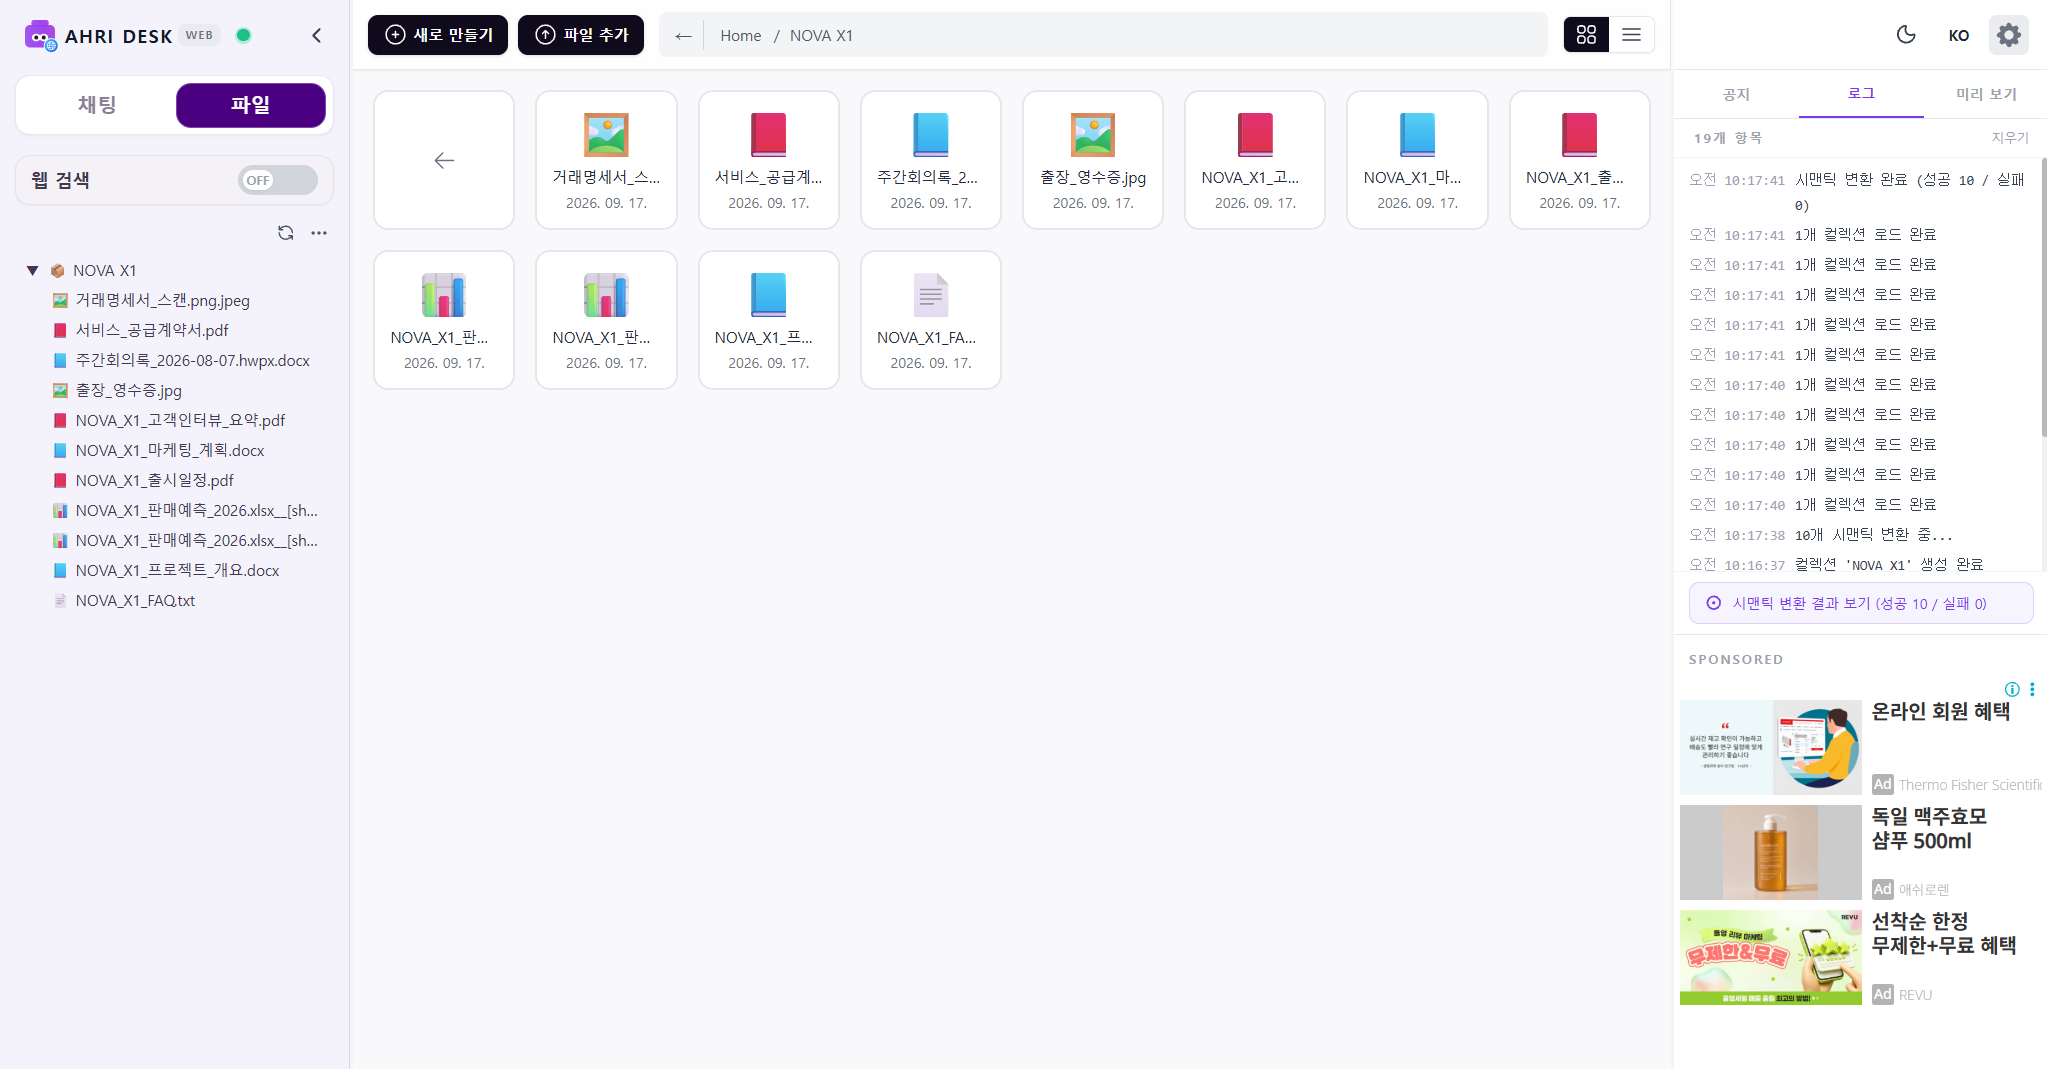Open 시맨틱 변환 결과 보기 link
Viewport: 2047px width, 1069px height.
1860,603
